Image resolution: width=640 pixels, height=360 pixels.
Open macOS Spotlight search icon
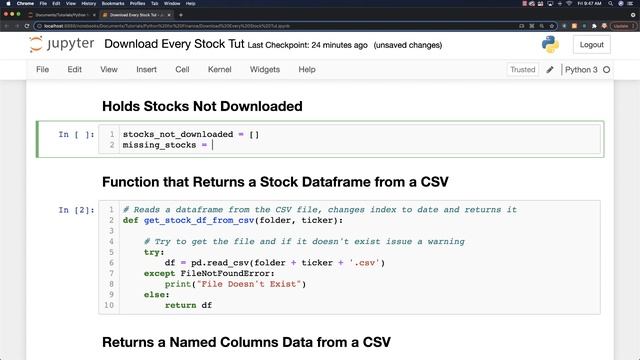pyautogui.click(x=610, y=3)
